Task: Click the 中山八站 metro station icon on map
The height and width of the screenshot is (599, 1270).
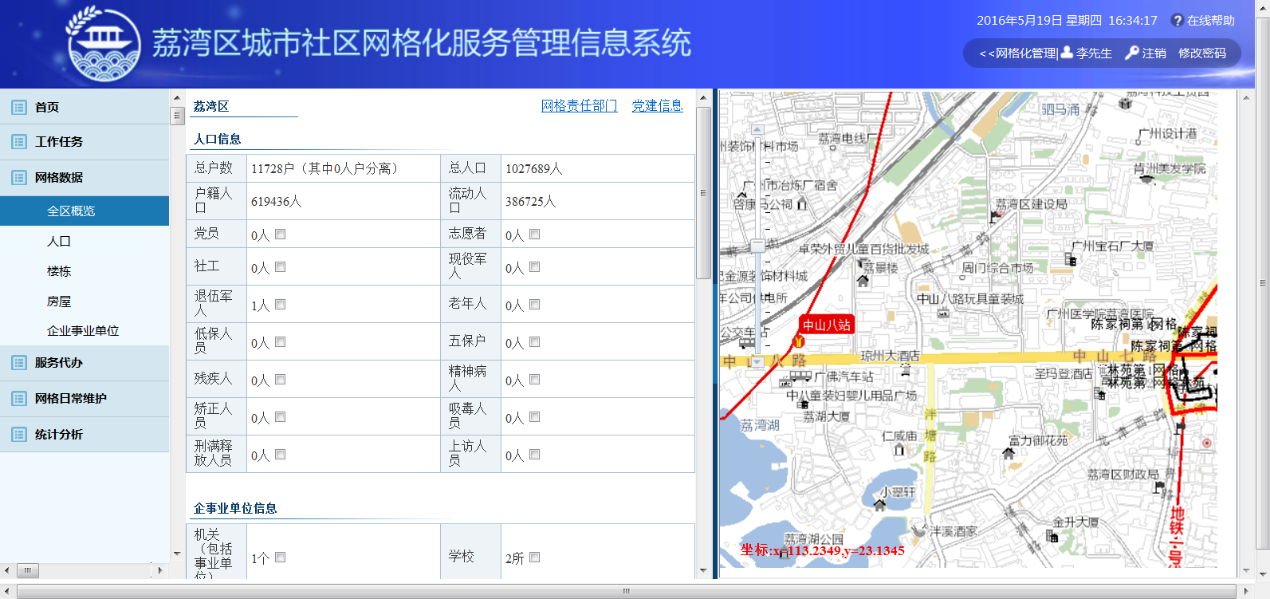Action: (x=798, y=342)
